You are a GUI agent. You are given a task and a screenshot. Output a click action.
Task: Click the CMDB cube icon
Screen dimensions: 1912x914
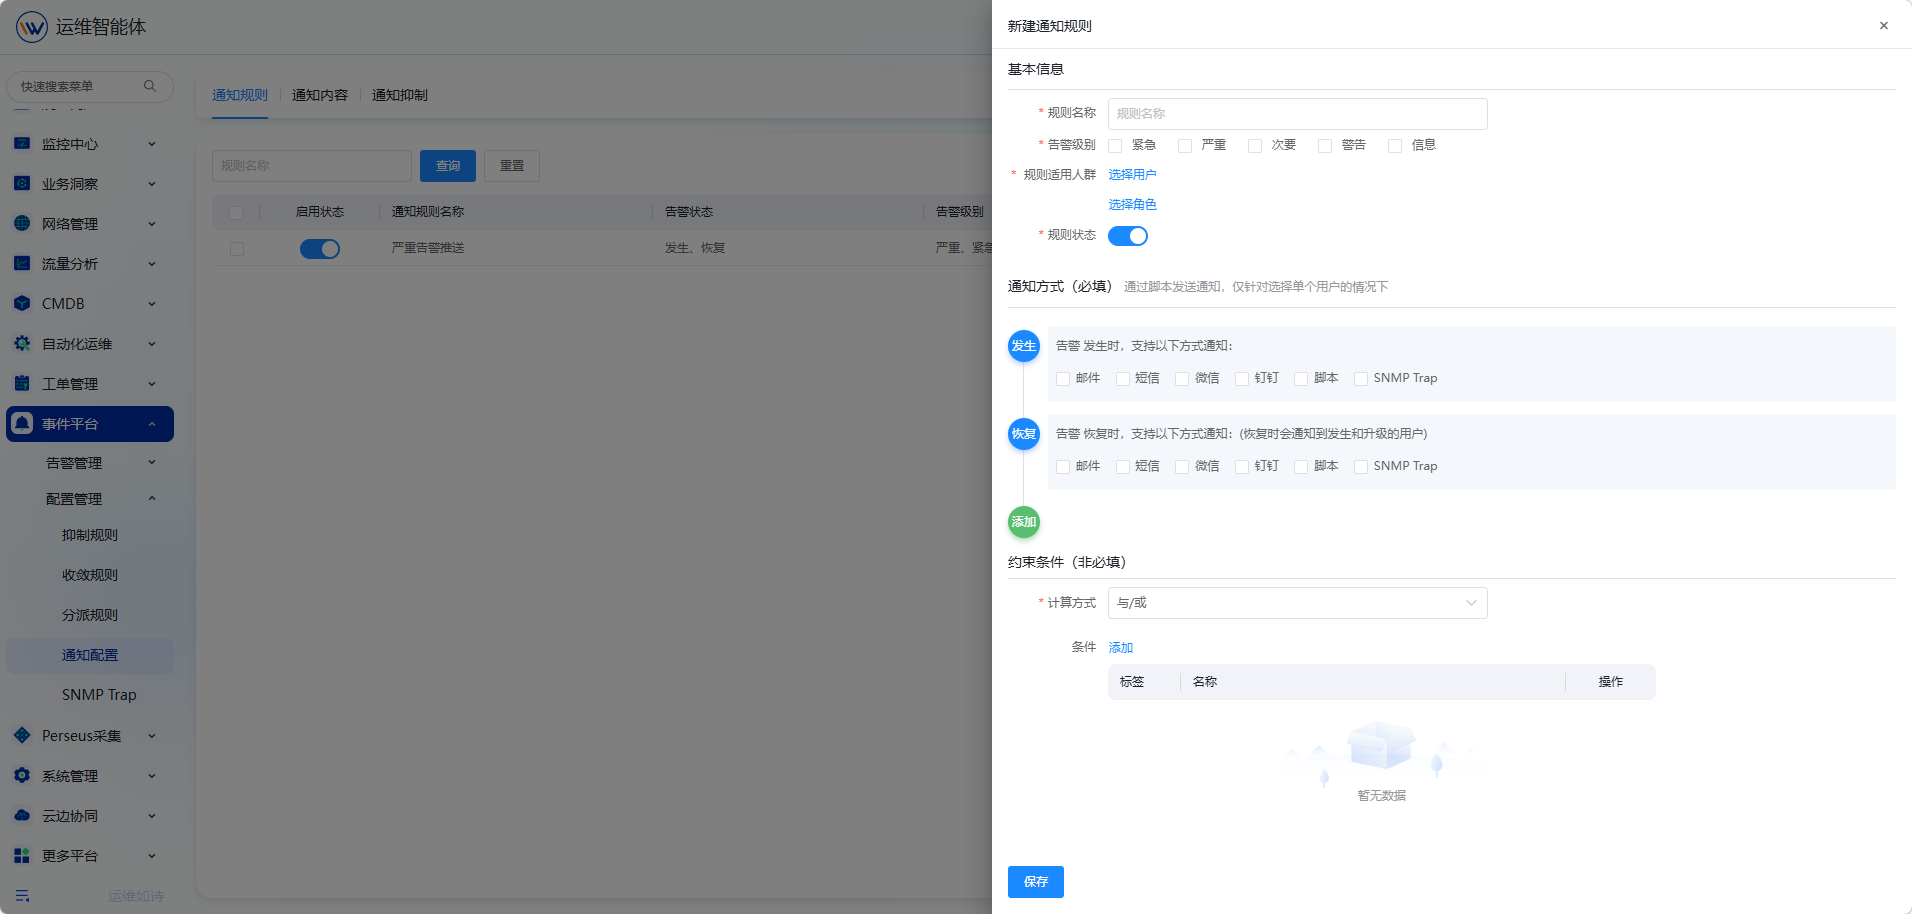(x=22, y=304)
